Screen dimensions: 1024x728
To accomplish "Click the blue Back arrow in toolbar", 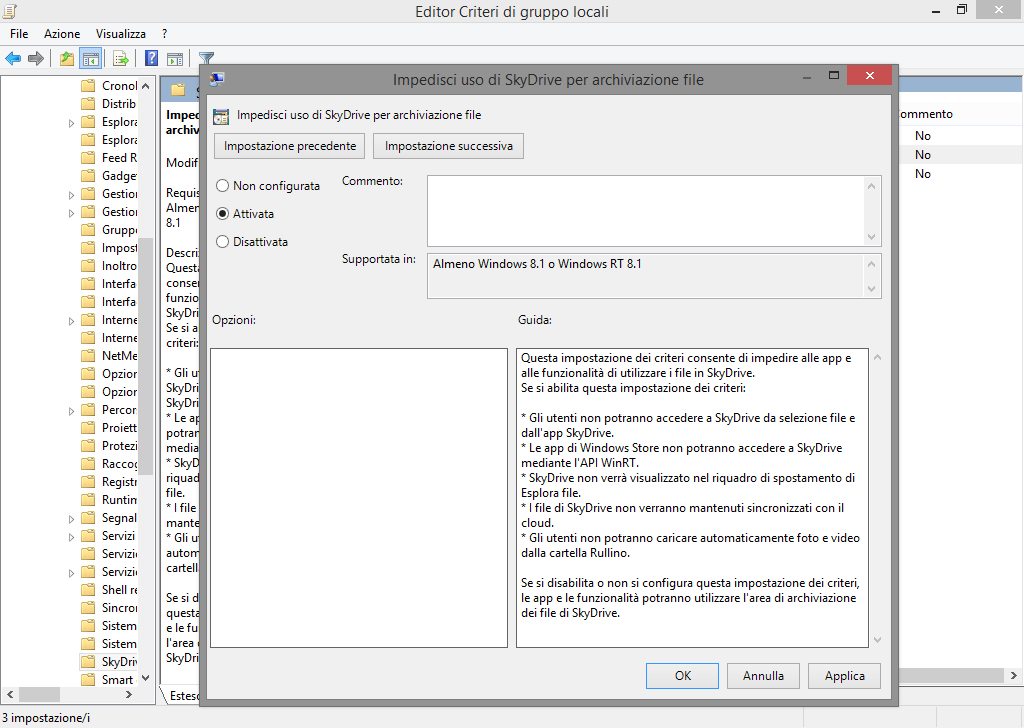I will [14, 58].
